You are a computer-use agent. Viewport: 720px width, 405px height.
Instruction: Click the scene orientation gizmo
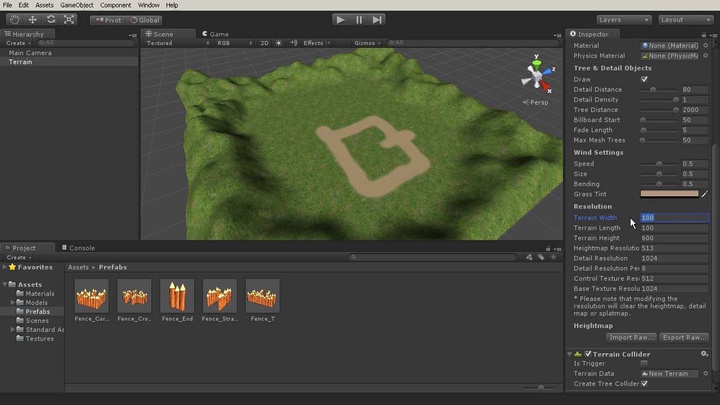tap(537, 75)
